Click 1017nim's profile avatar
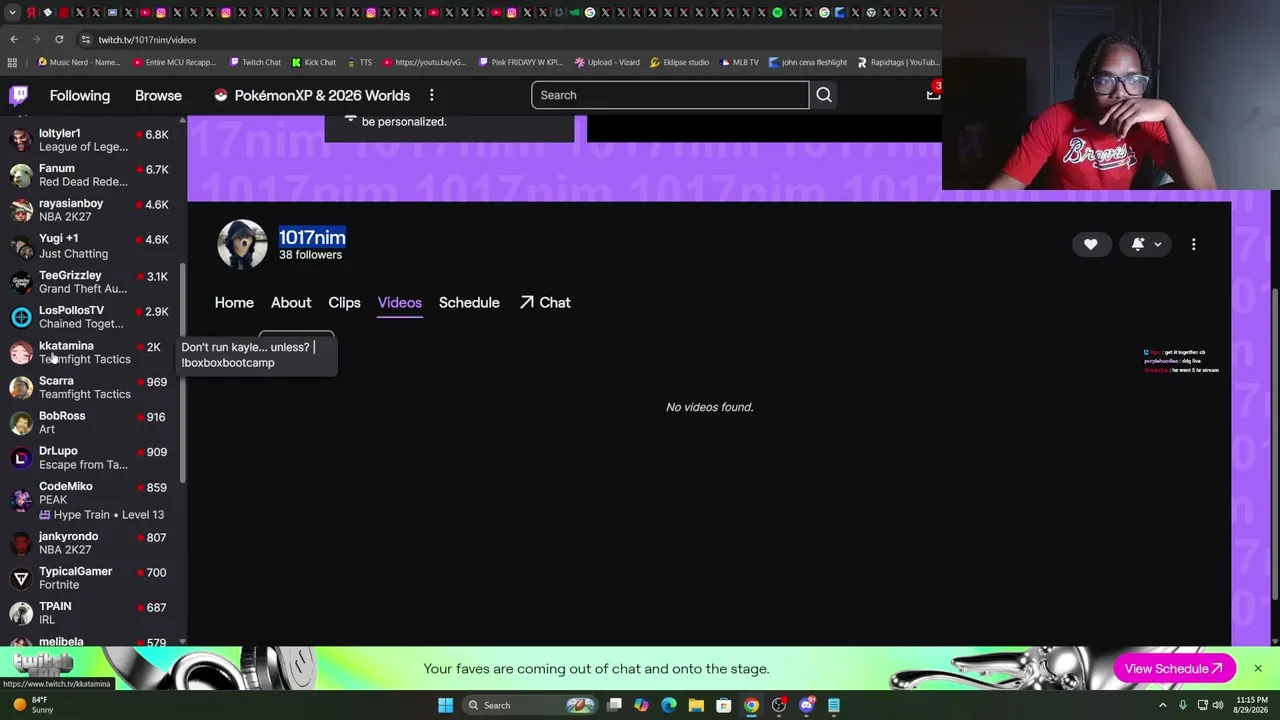The width and height of the screenshot is (1280, 720). (242, 244)
